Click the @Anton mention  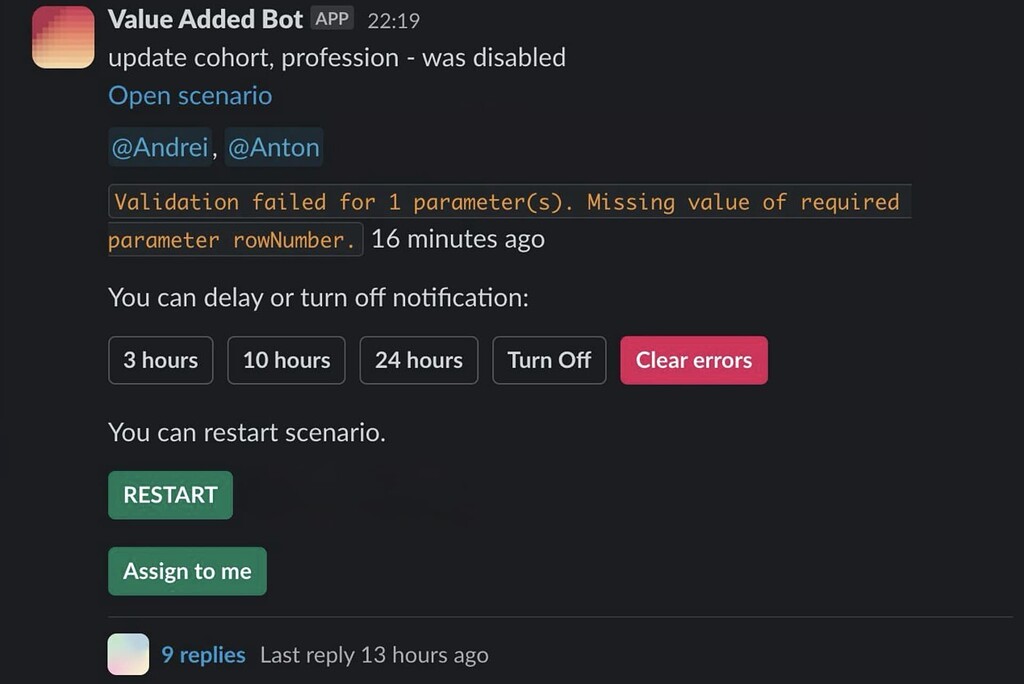(274, 147)
